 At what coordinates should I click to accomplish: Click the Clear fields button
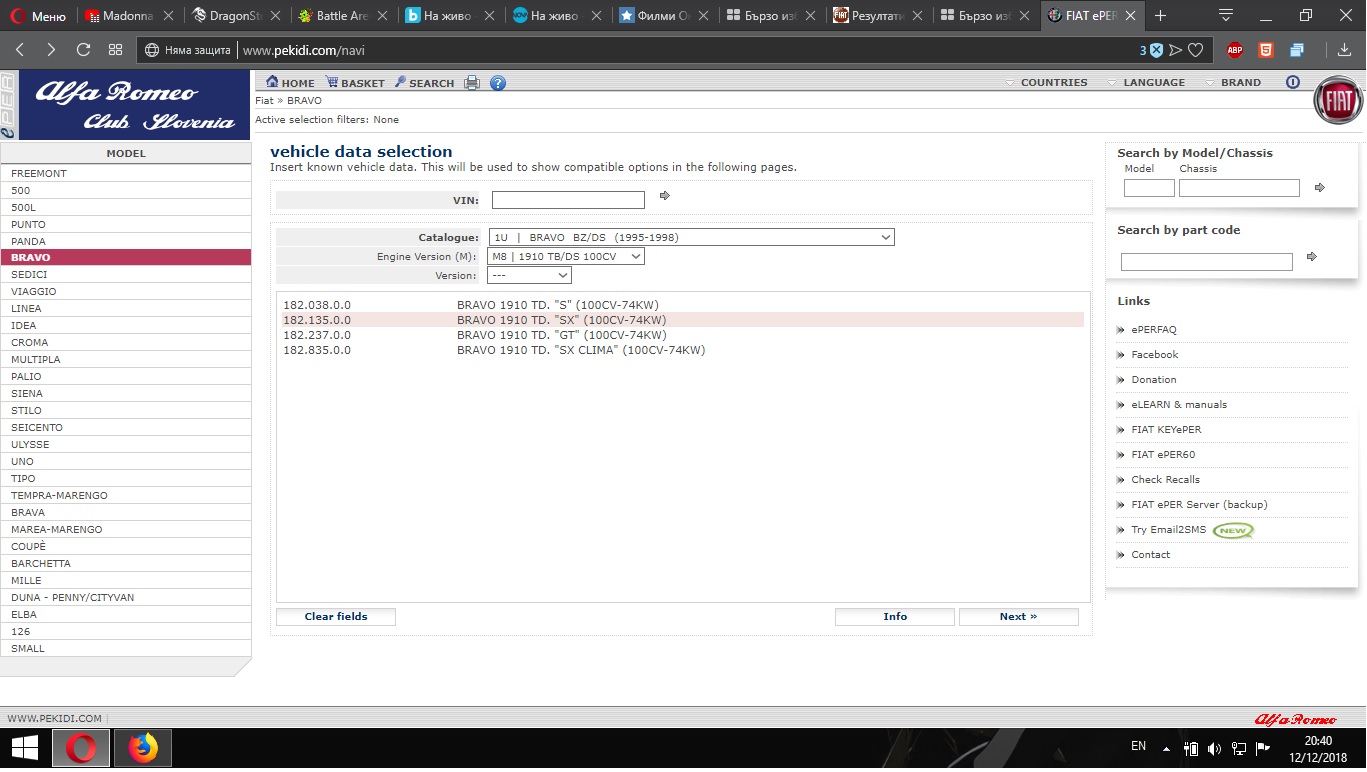(336, 617)
